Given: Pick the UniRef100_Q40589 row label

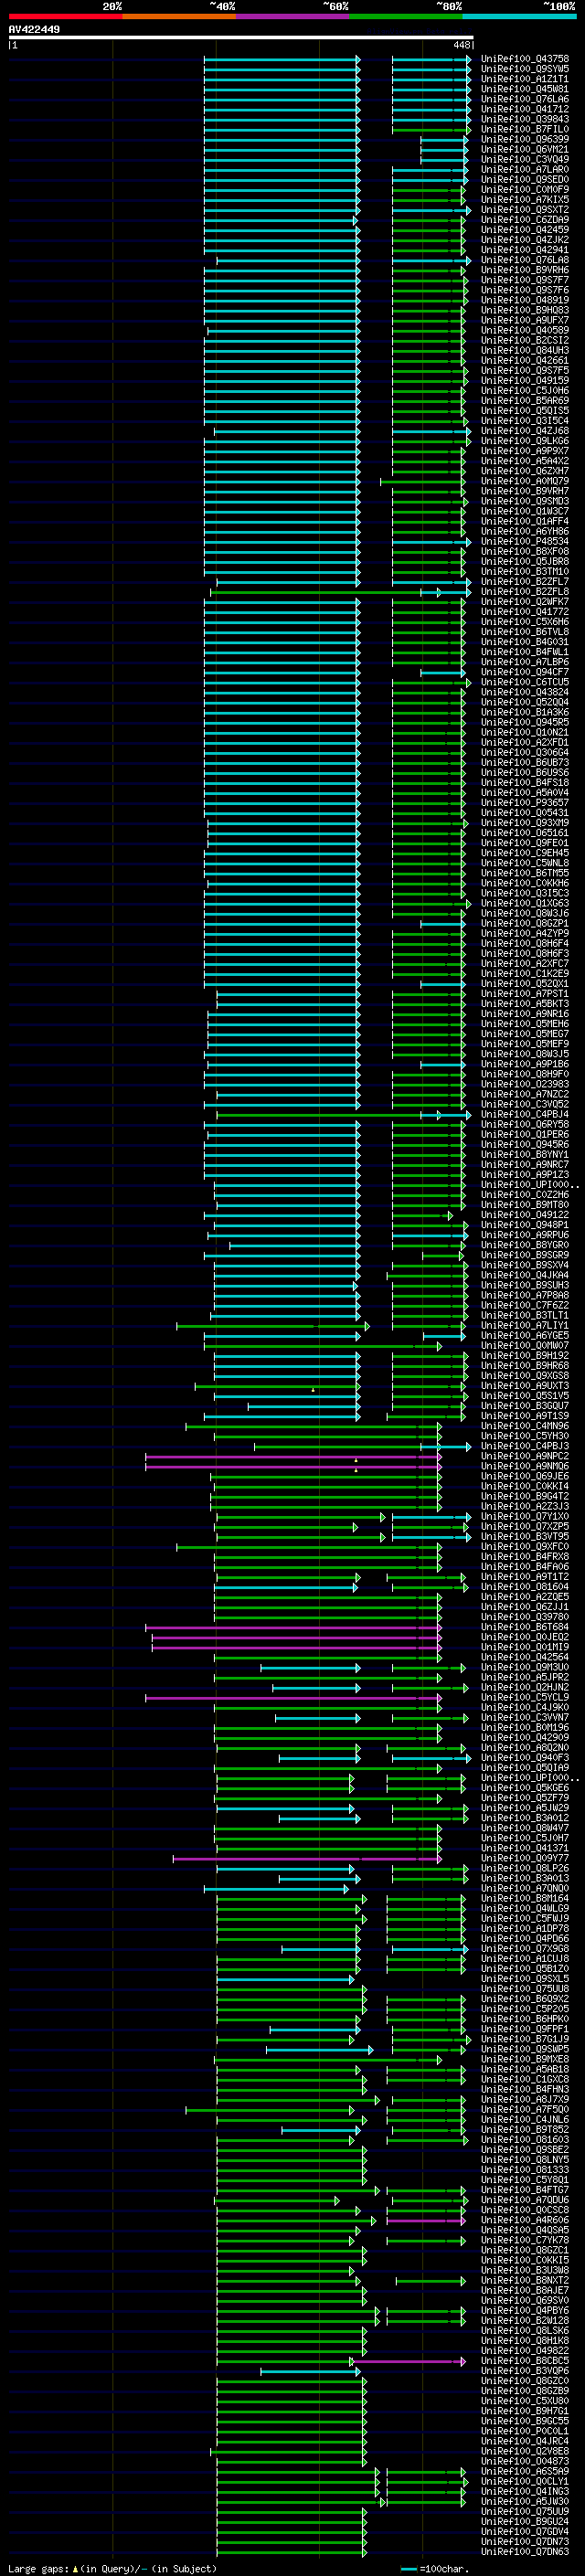Looking at the screenshot, I should [x=525, y=330].
